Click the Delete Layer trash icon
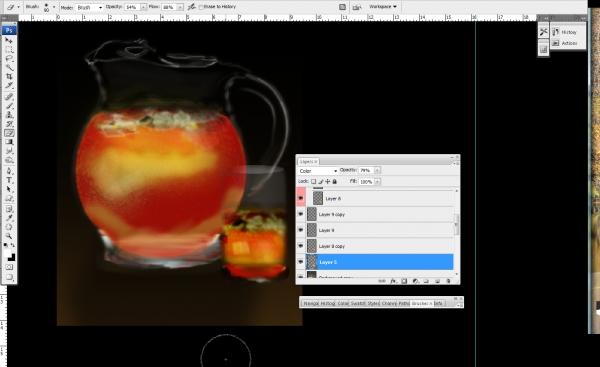 (x=448, y=281)
